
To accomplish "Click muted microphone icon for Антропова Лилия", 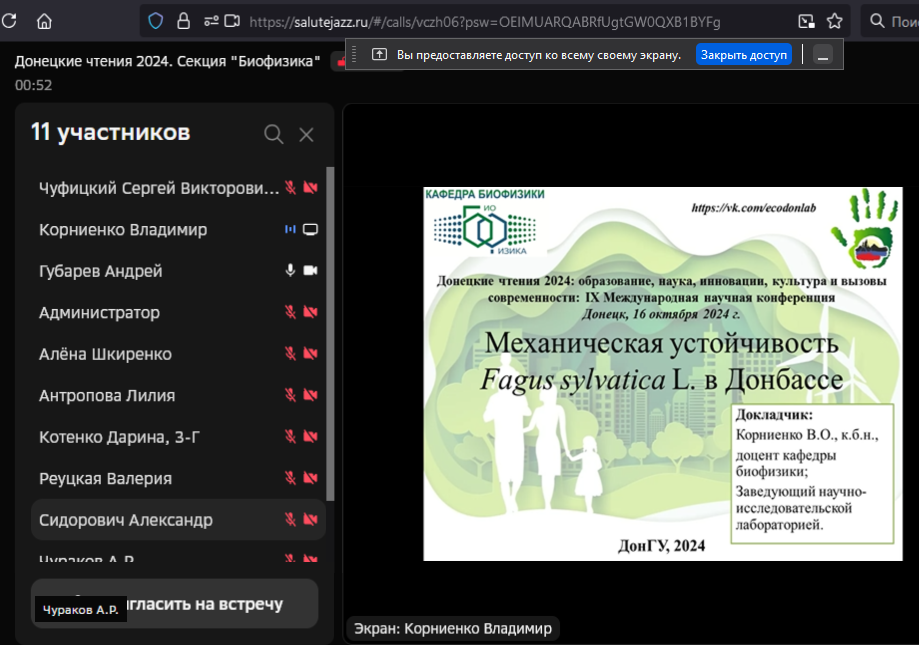I will pos(290,395).
